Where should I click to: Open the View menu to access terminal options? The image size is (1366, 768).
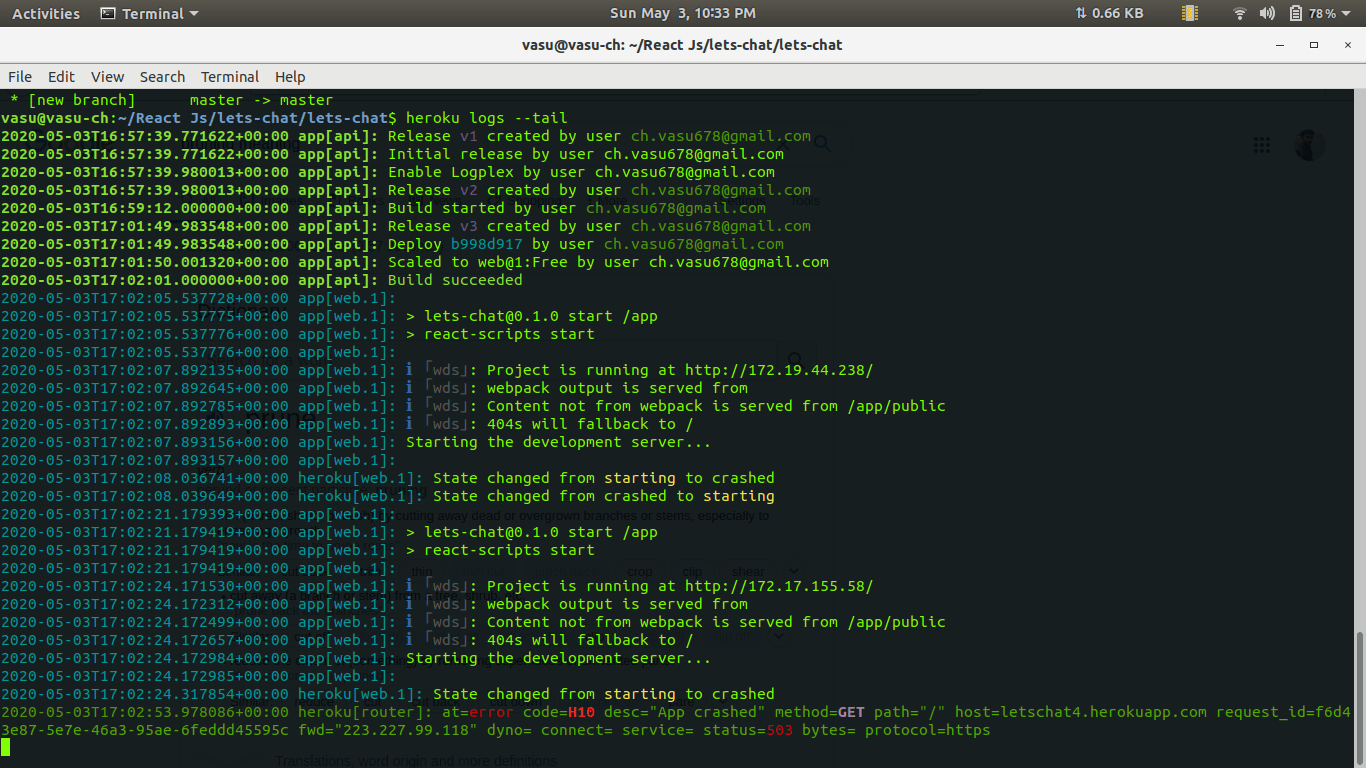point(107,77)
